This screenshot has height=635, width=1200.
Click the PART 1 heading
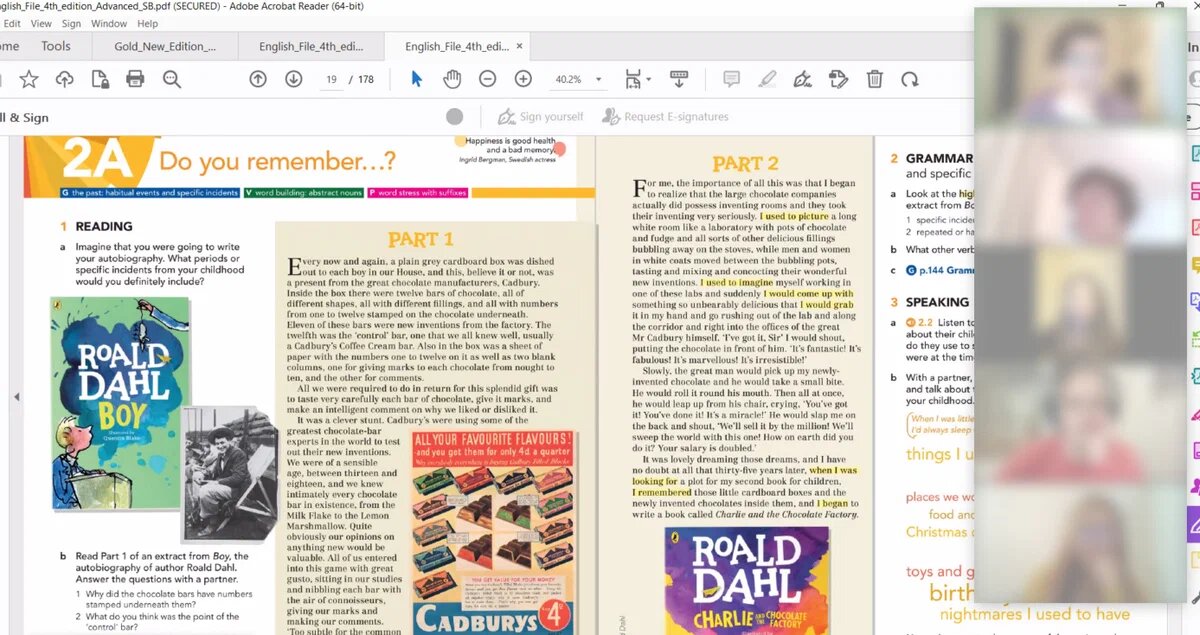tap(420, 239)
